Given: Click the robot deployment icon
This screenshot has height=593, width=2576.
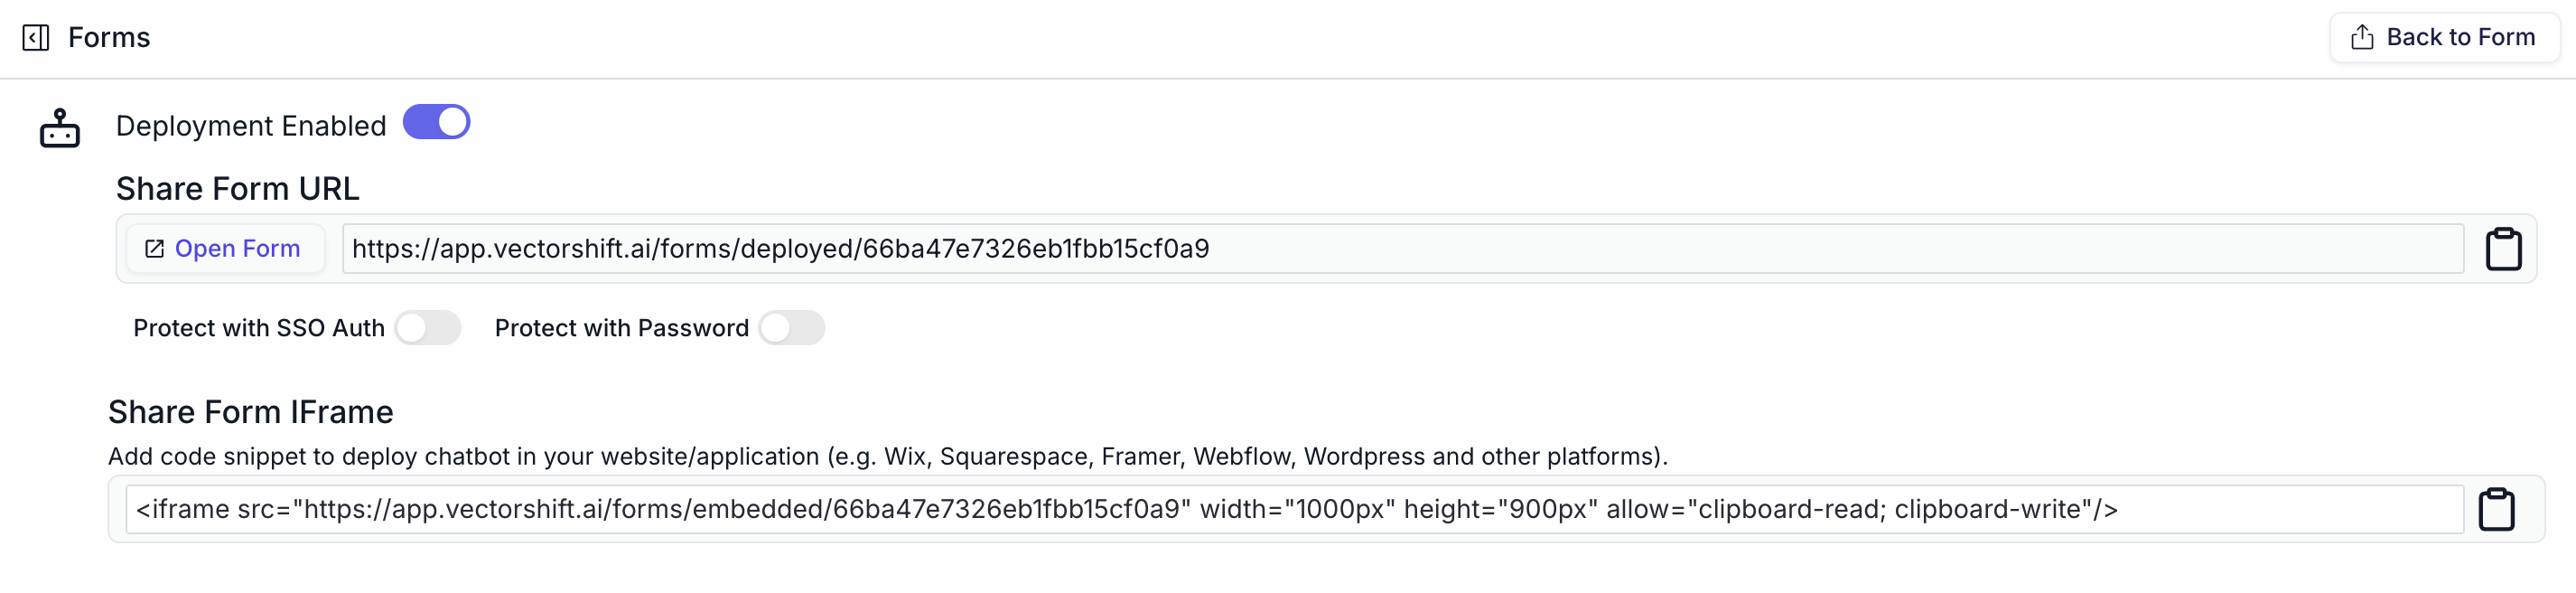Looking at the screenshot, I should point(60,129).
